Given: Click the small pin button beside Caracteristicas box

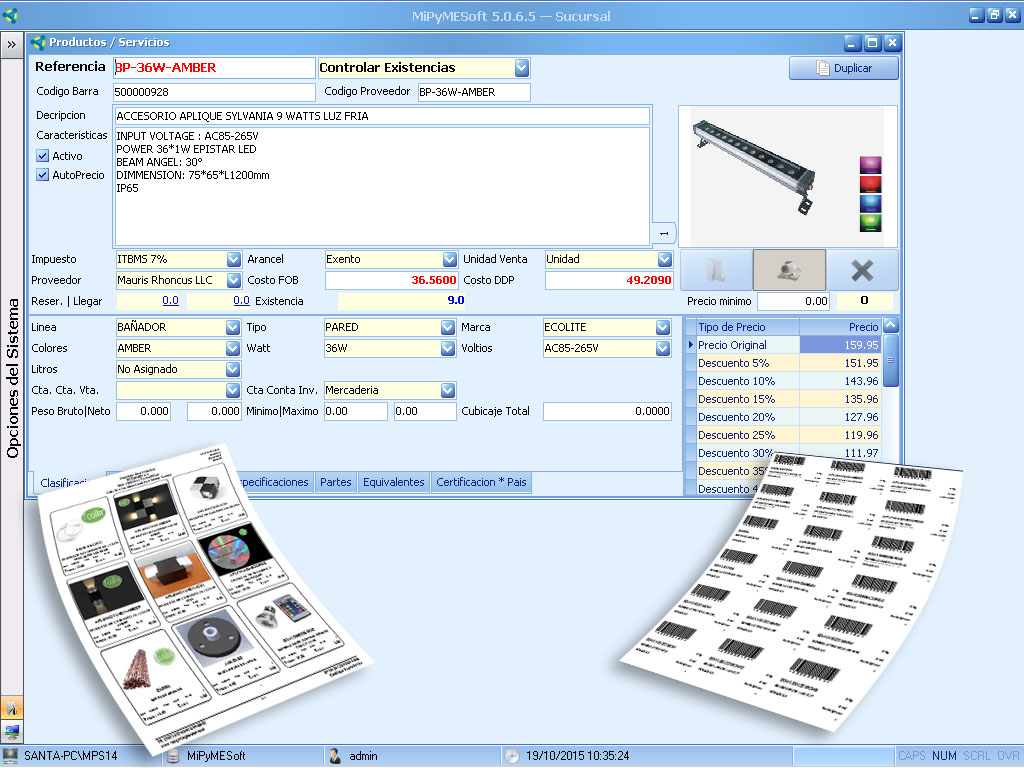Looking at the screenshot, I should pos(664,233).
